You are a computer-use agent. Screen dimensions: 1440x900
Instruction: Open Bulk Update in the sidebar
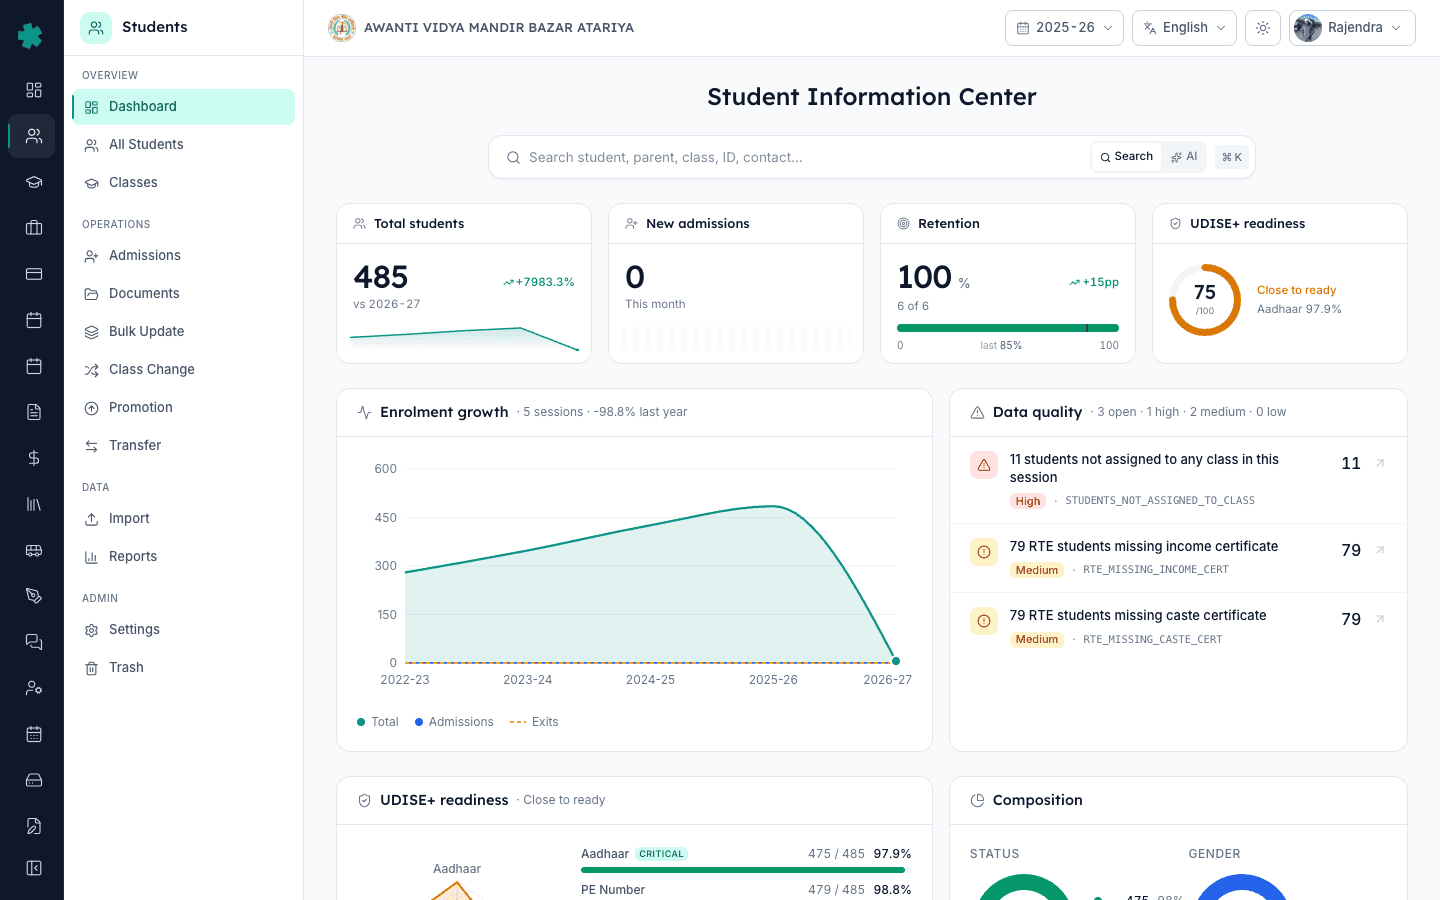(183, 332)
